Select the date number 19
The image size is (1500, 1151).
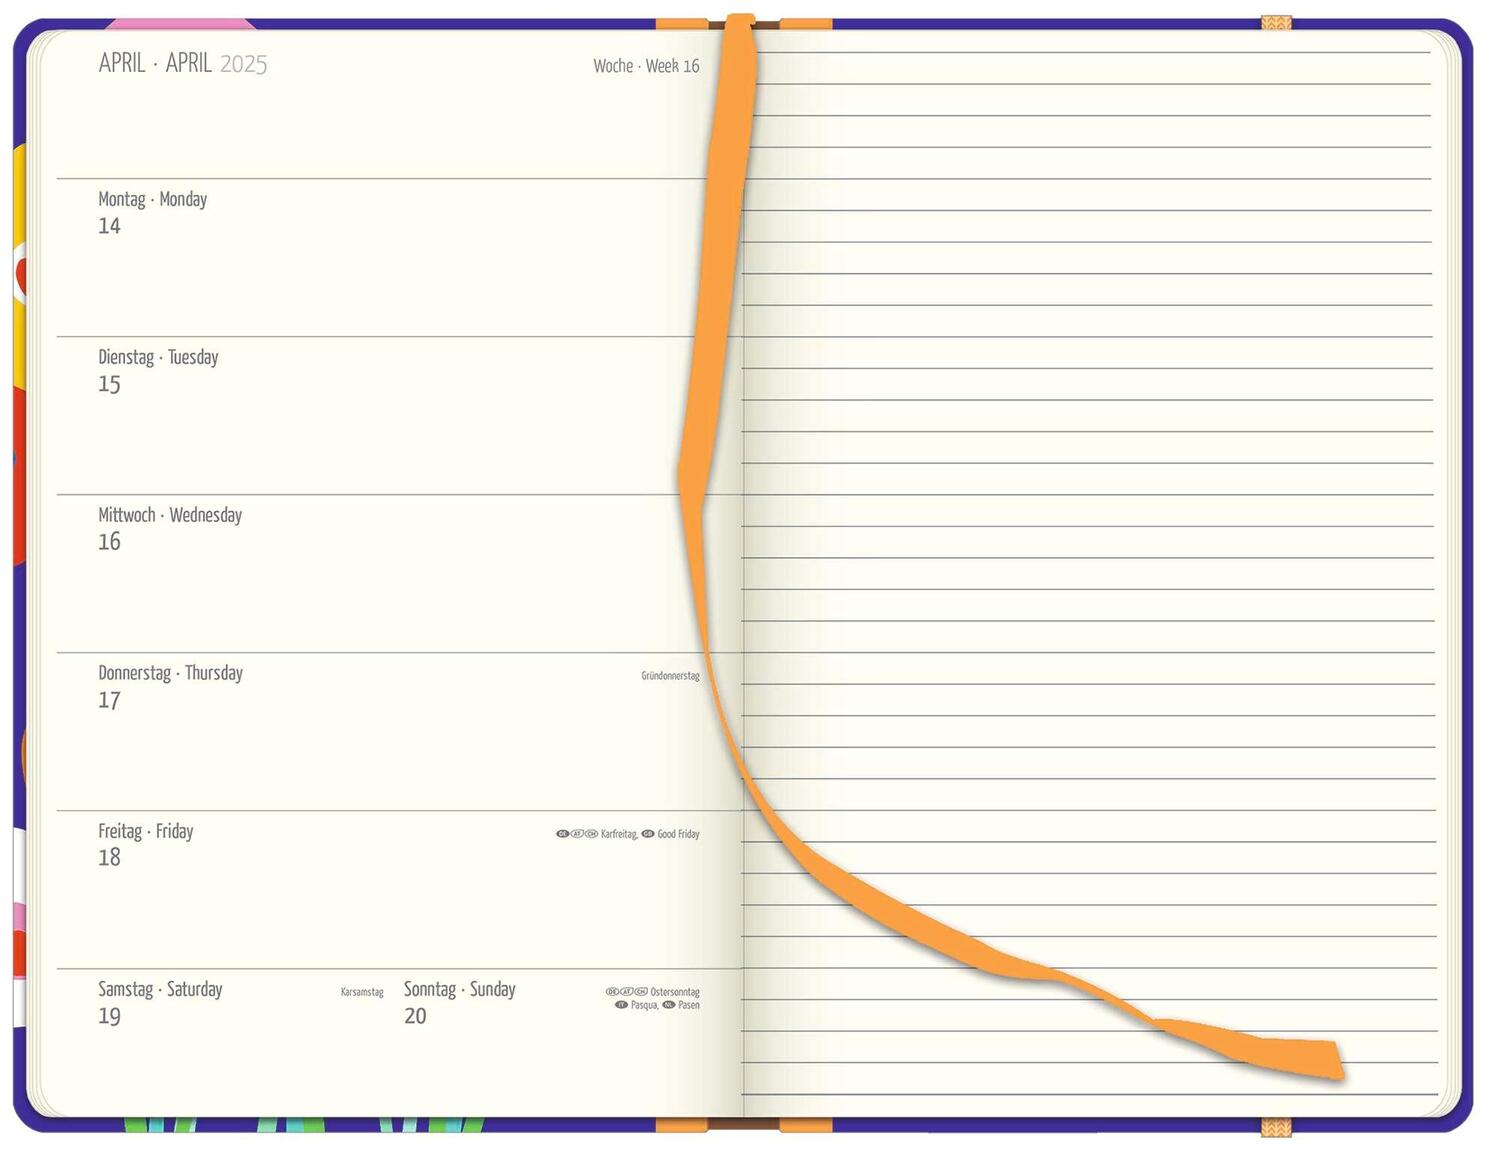click(x=109, y=1016)
